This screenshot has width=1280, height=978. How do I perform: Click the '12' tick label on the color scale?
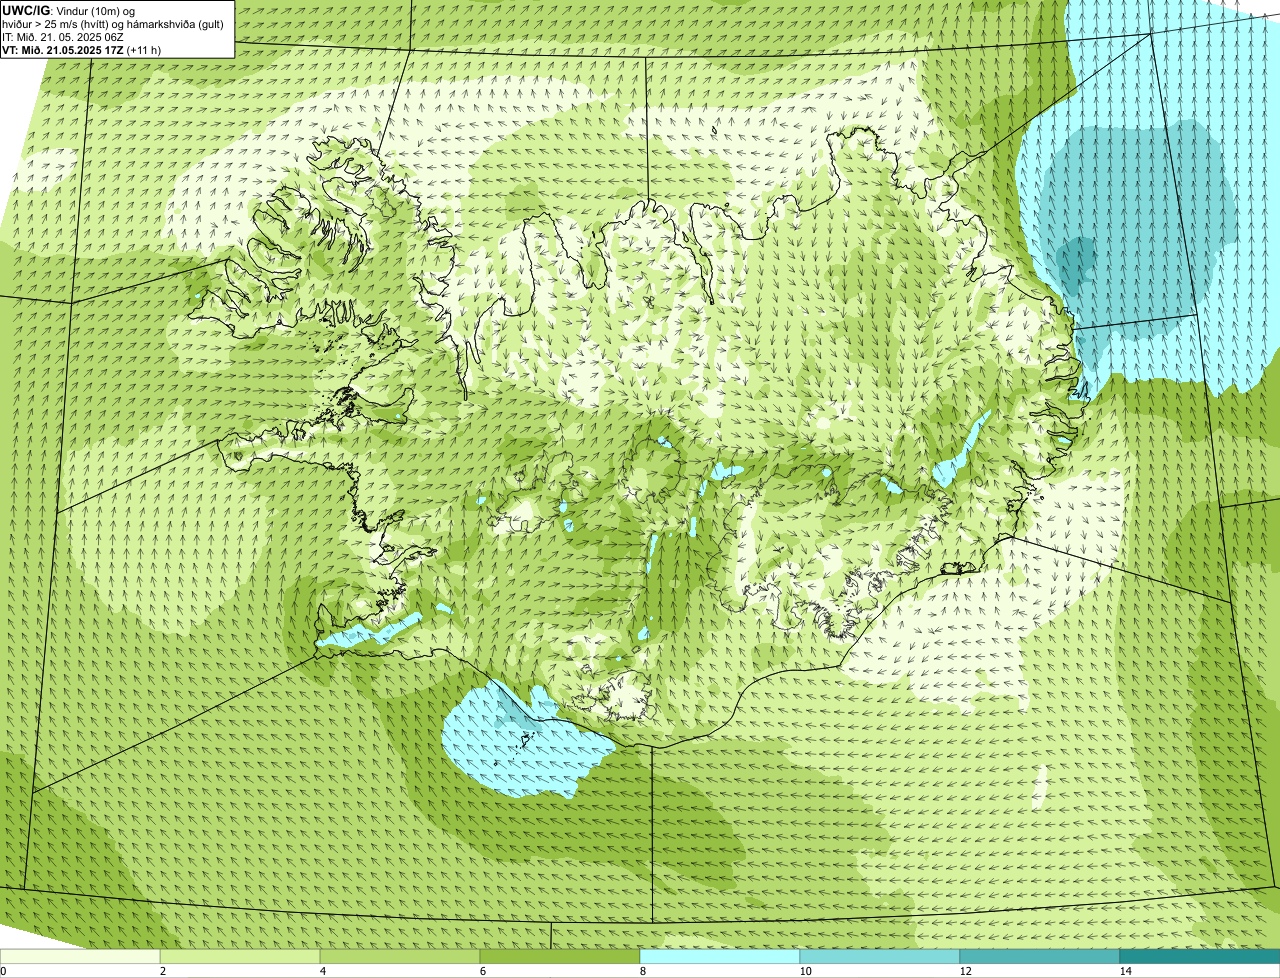pyautogui.click(x=965, y=971)
